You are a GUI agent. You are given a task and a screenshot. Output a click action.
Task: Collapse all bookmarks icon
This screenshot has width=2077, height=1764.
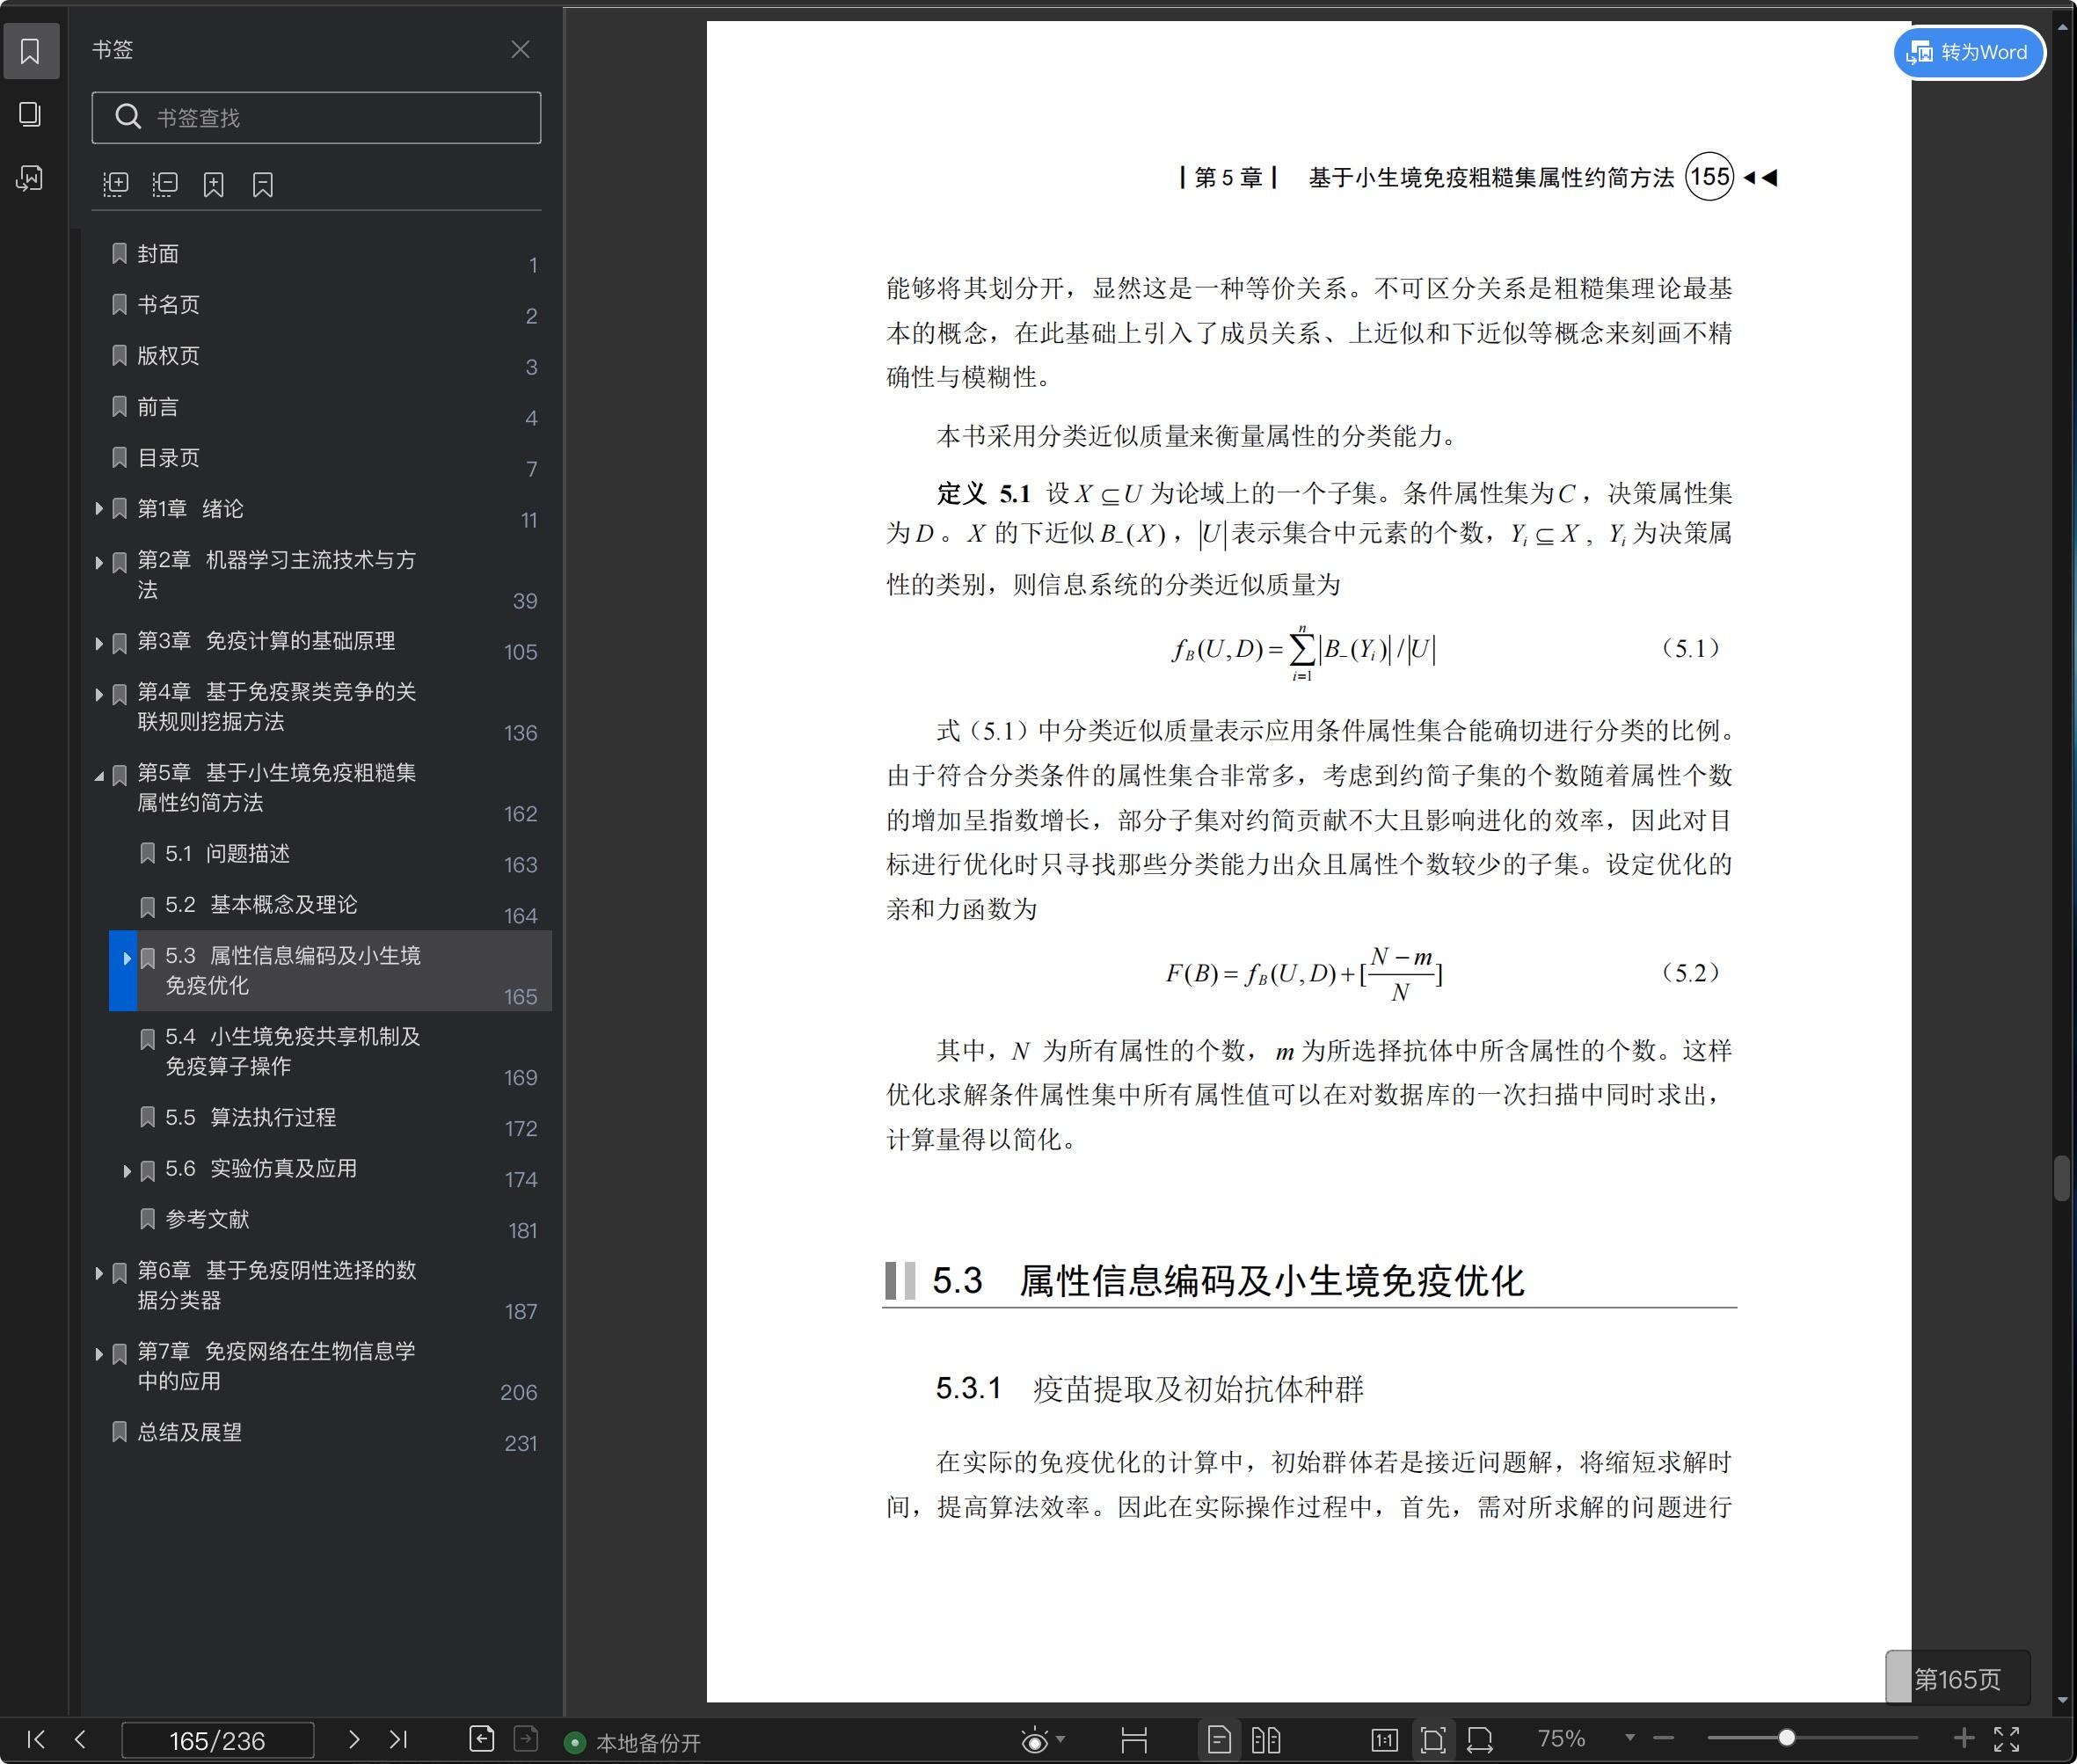coord(165,184)
